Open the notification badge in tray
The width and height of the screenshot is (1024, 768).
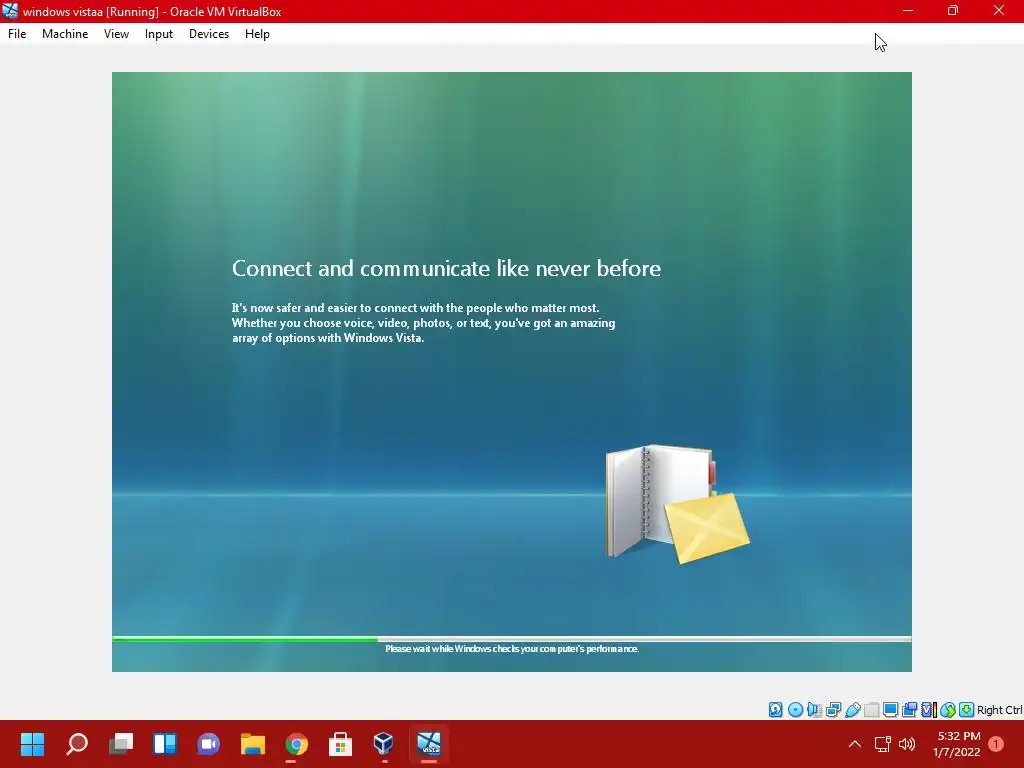click(996, 744)
